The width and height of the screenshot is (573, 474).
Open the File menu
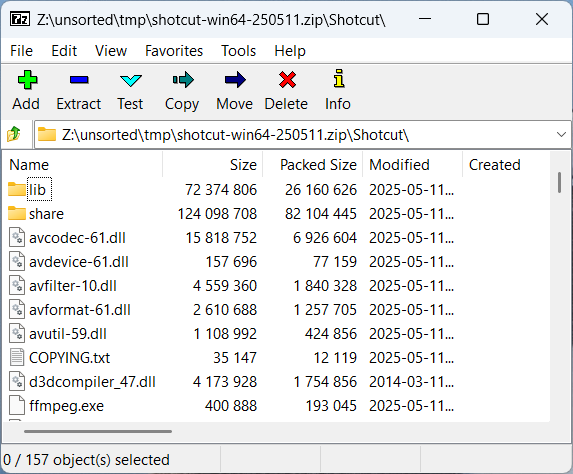click(21, 51)
